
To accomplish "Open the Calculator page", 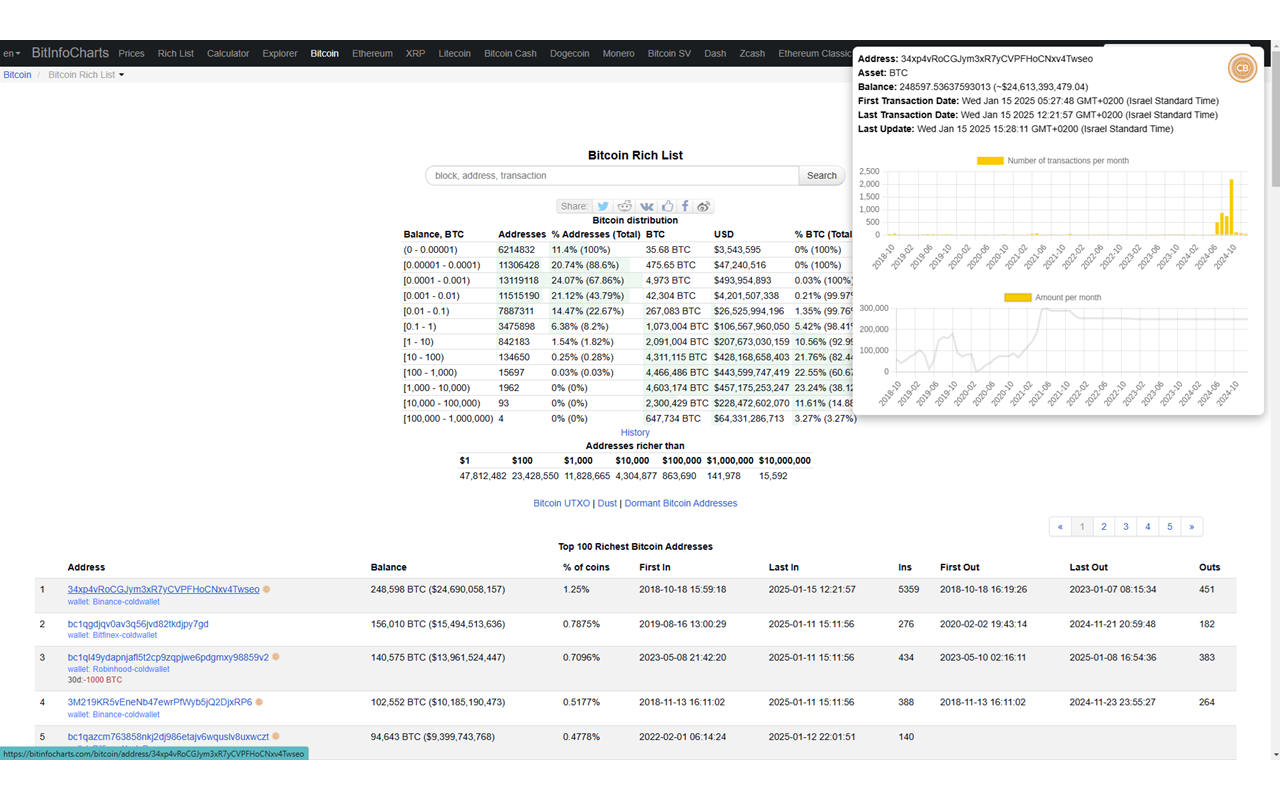I will point(228,54).
